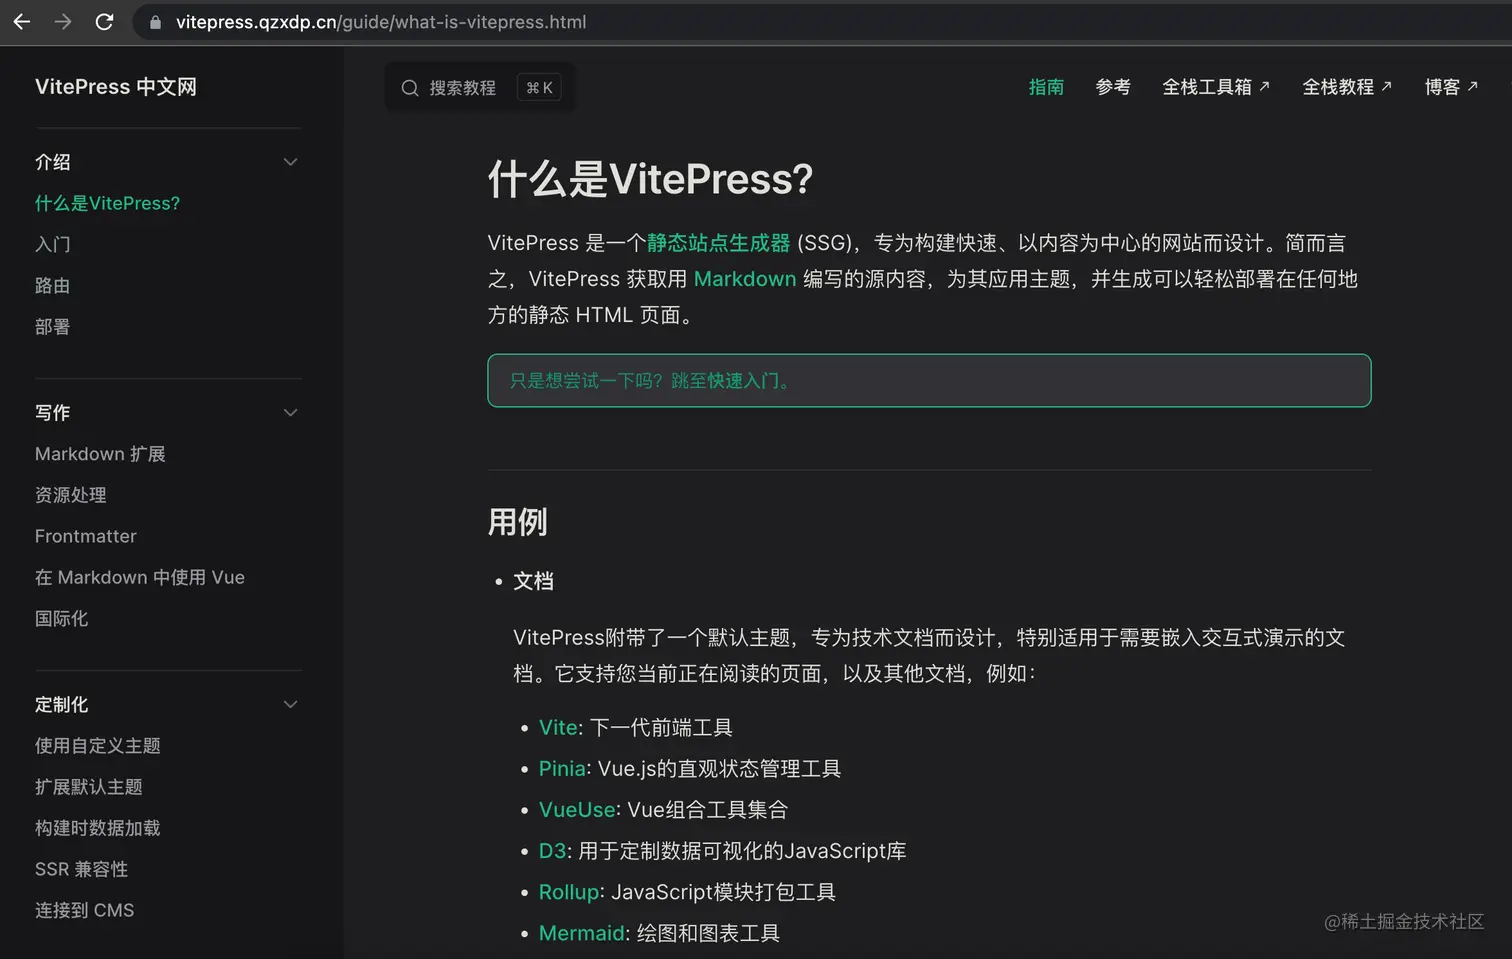Viewport: 1512px width, 959px height.
Task: Follow the 静态站点生成器 link
Action: point(718,243)
